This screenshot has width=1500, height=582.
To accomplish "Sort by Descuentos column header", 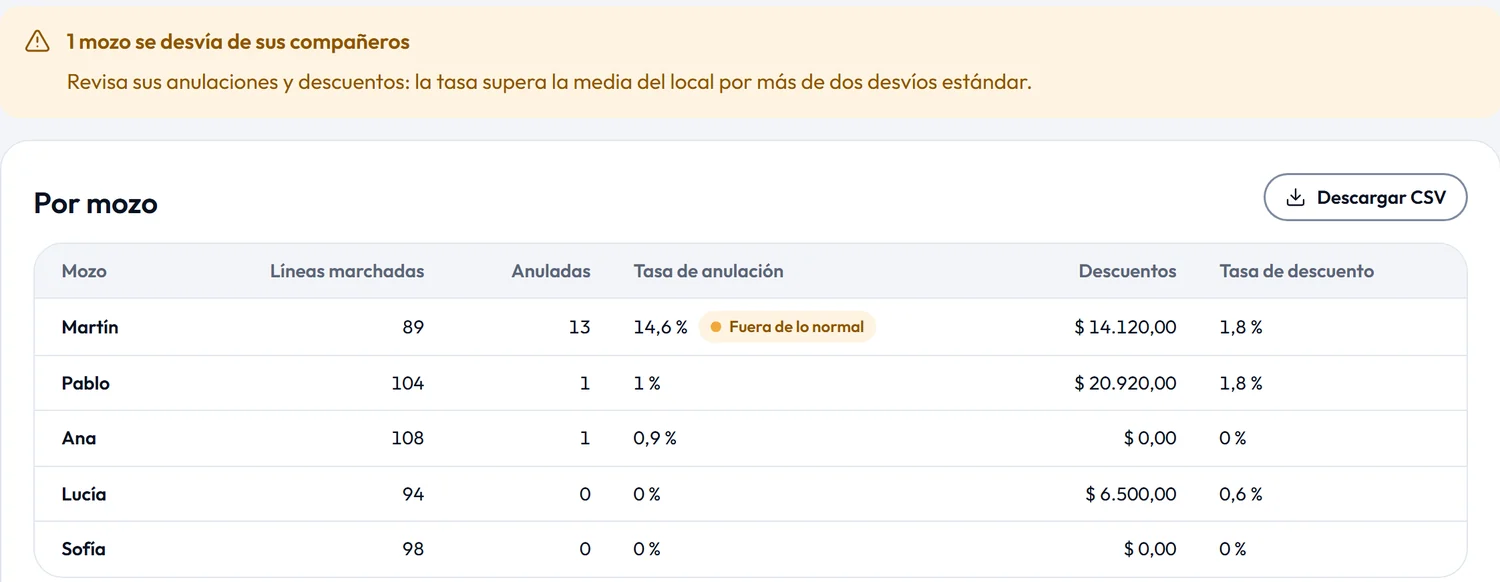I will pyautogui.click(x=1127, y=271).
